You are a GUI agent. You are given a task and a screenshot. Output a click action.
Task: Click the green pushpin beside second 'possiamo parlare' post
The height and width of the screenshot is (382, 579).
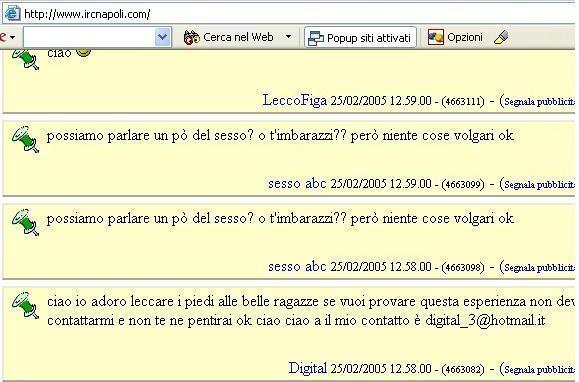(25, 222)
